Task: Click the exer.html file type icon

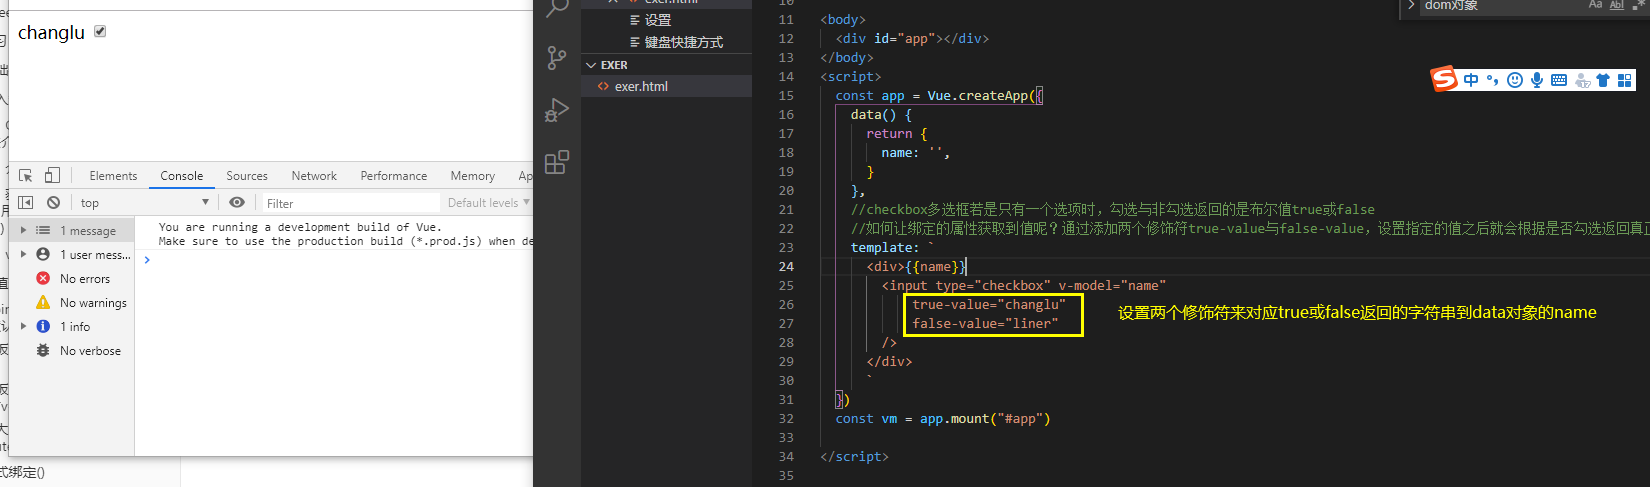Action: pyautogui.click(x=603, y=86)
